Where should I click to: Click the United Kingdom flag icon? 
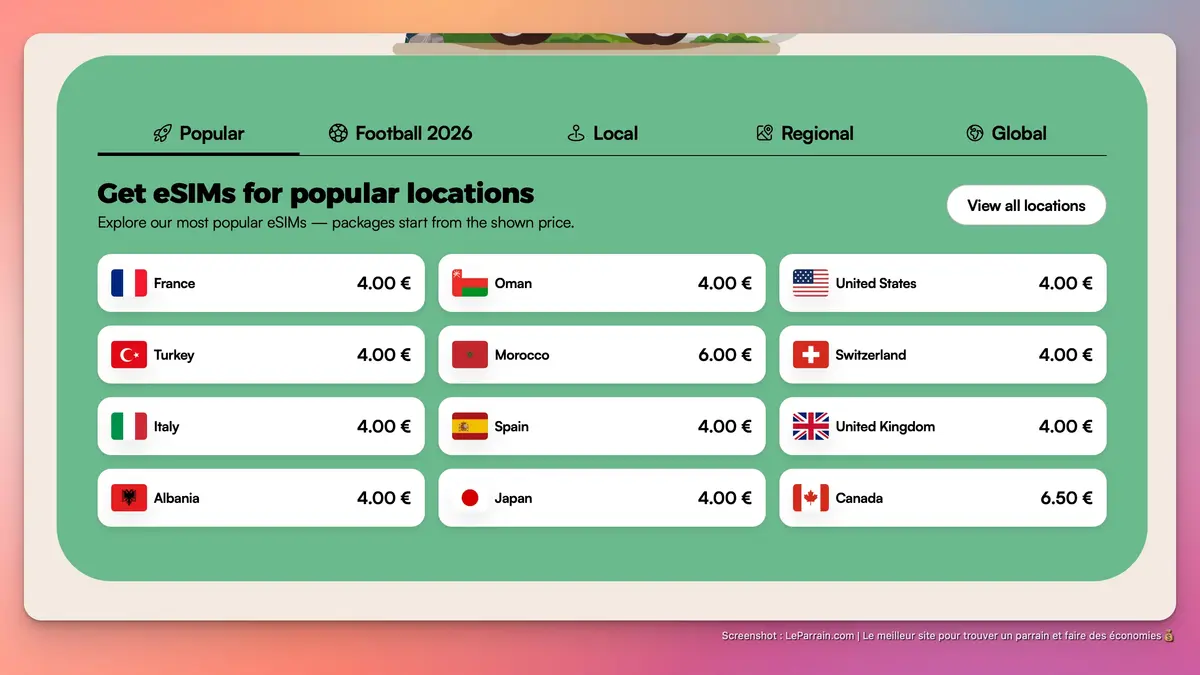(x=811, y=426)
